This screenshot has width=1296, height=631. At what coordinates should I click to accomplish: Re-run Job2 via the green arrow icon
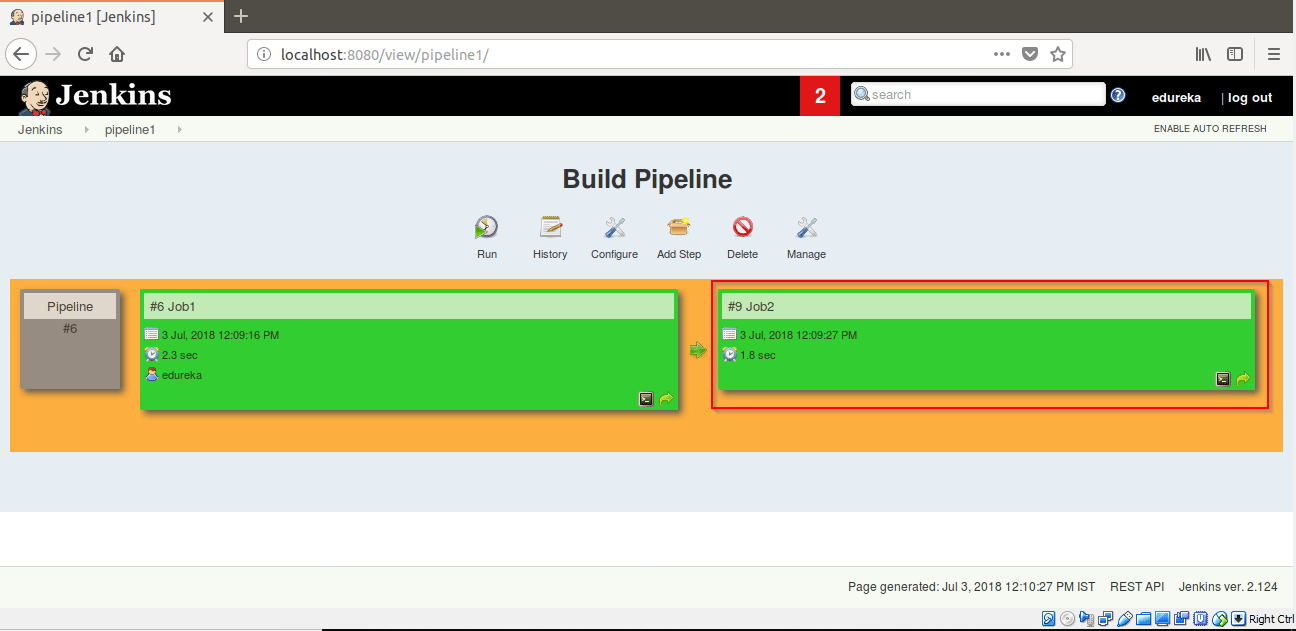1243,379
